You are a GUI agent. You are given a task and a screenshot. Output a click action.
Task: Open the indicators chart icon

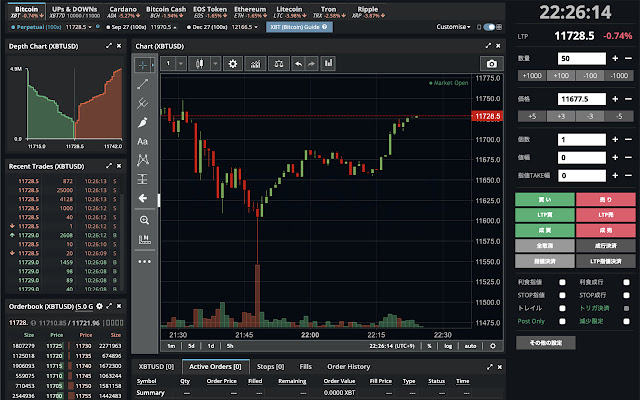tap(256, 63)
